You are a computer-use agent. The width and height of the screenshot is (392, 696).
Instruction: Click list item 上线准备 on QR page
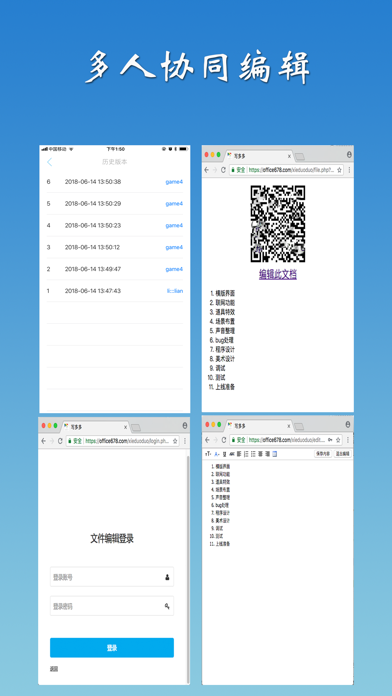pyautogui.click(x=225, y=387)
